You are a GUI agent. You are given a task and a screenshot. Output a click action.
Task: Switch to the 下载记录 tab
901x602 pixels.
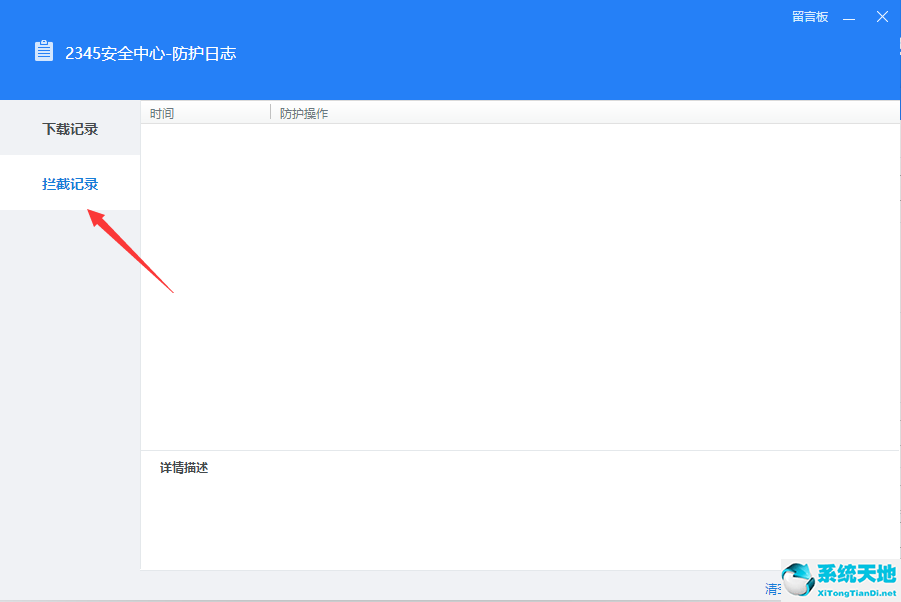click(70, 129)
